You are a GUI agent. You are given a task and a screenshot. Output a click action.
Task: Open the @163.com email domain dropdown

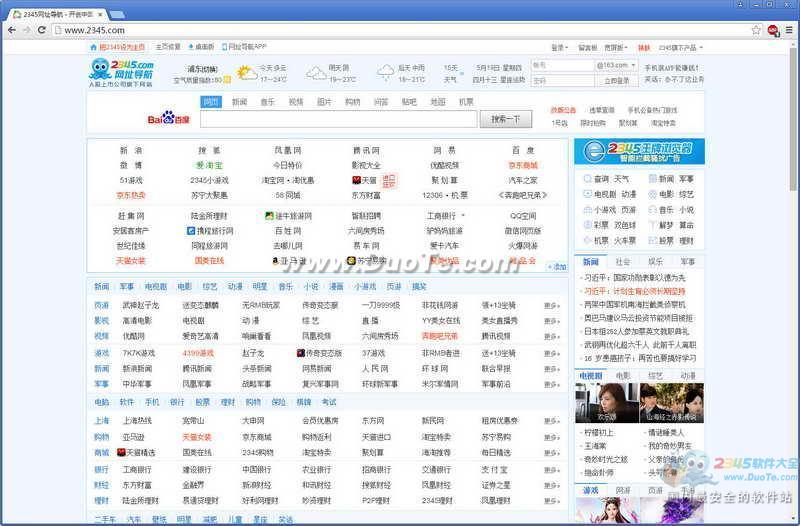[616, 66]
